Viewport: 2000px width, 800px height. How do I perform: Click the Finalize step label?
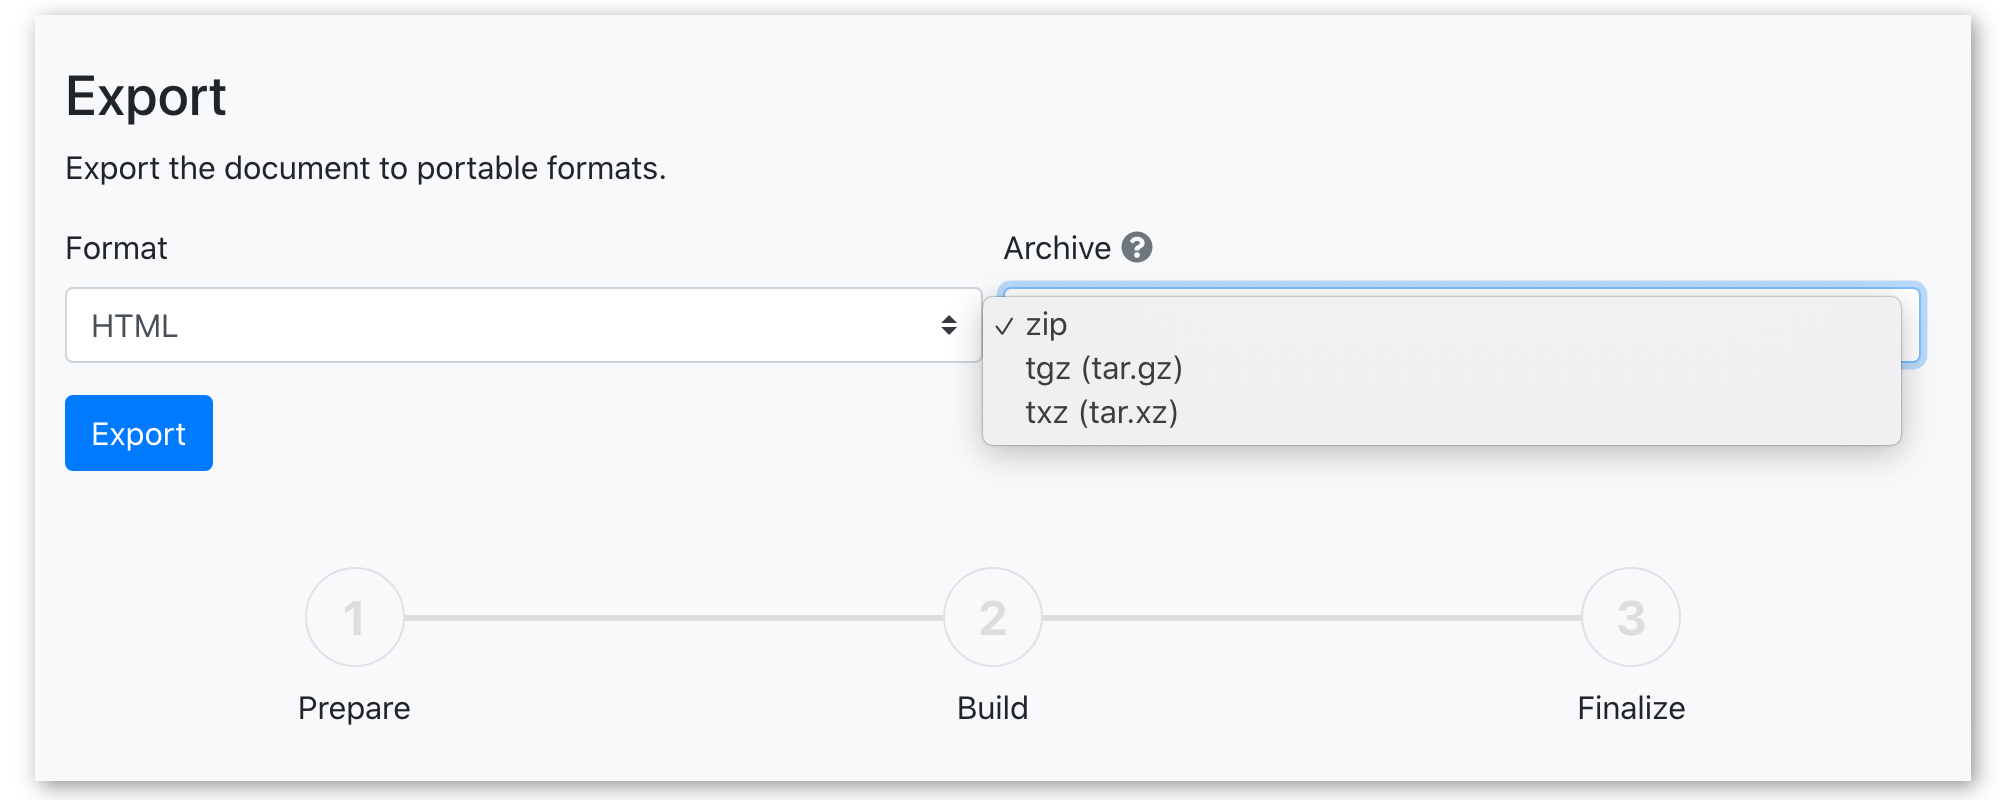(1630, 708)
